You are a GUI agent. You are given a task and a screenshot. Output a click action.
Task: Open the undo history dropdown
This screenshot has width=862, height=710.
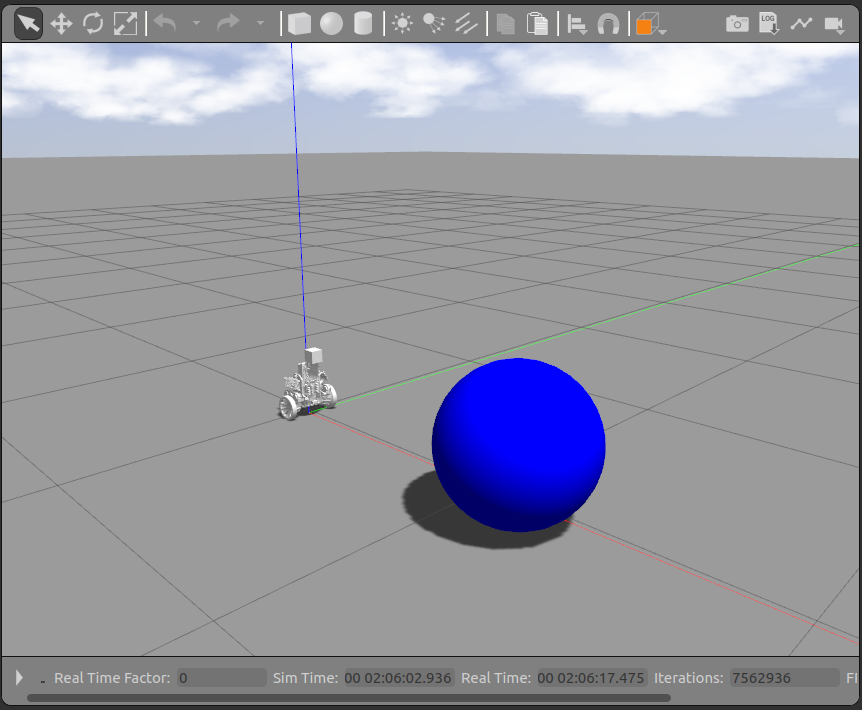[196, 24]
